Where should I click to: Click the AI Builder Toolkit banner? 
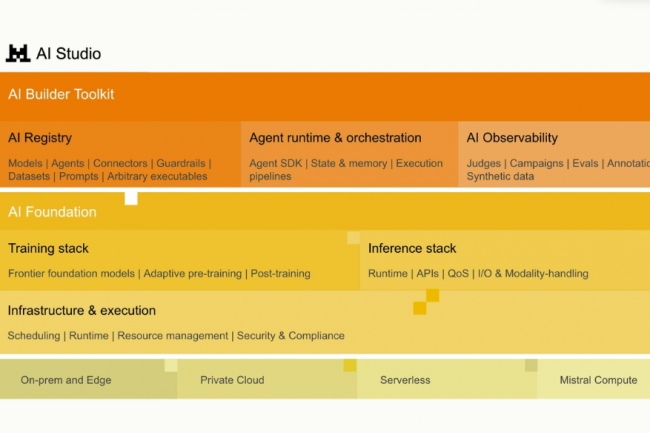tap(325, 97)
